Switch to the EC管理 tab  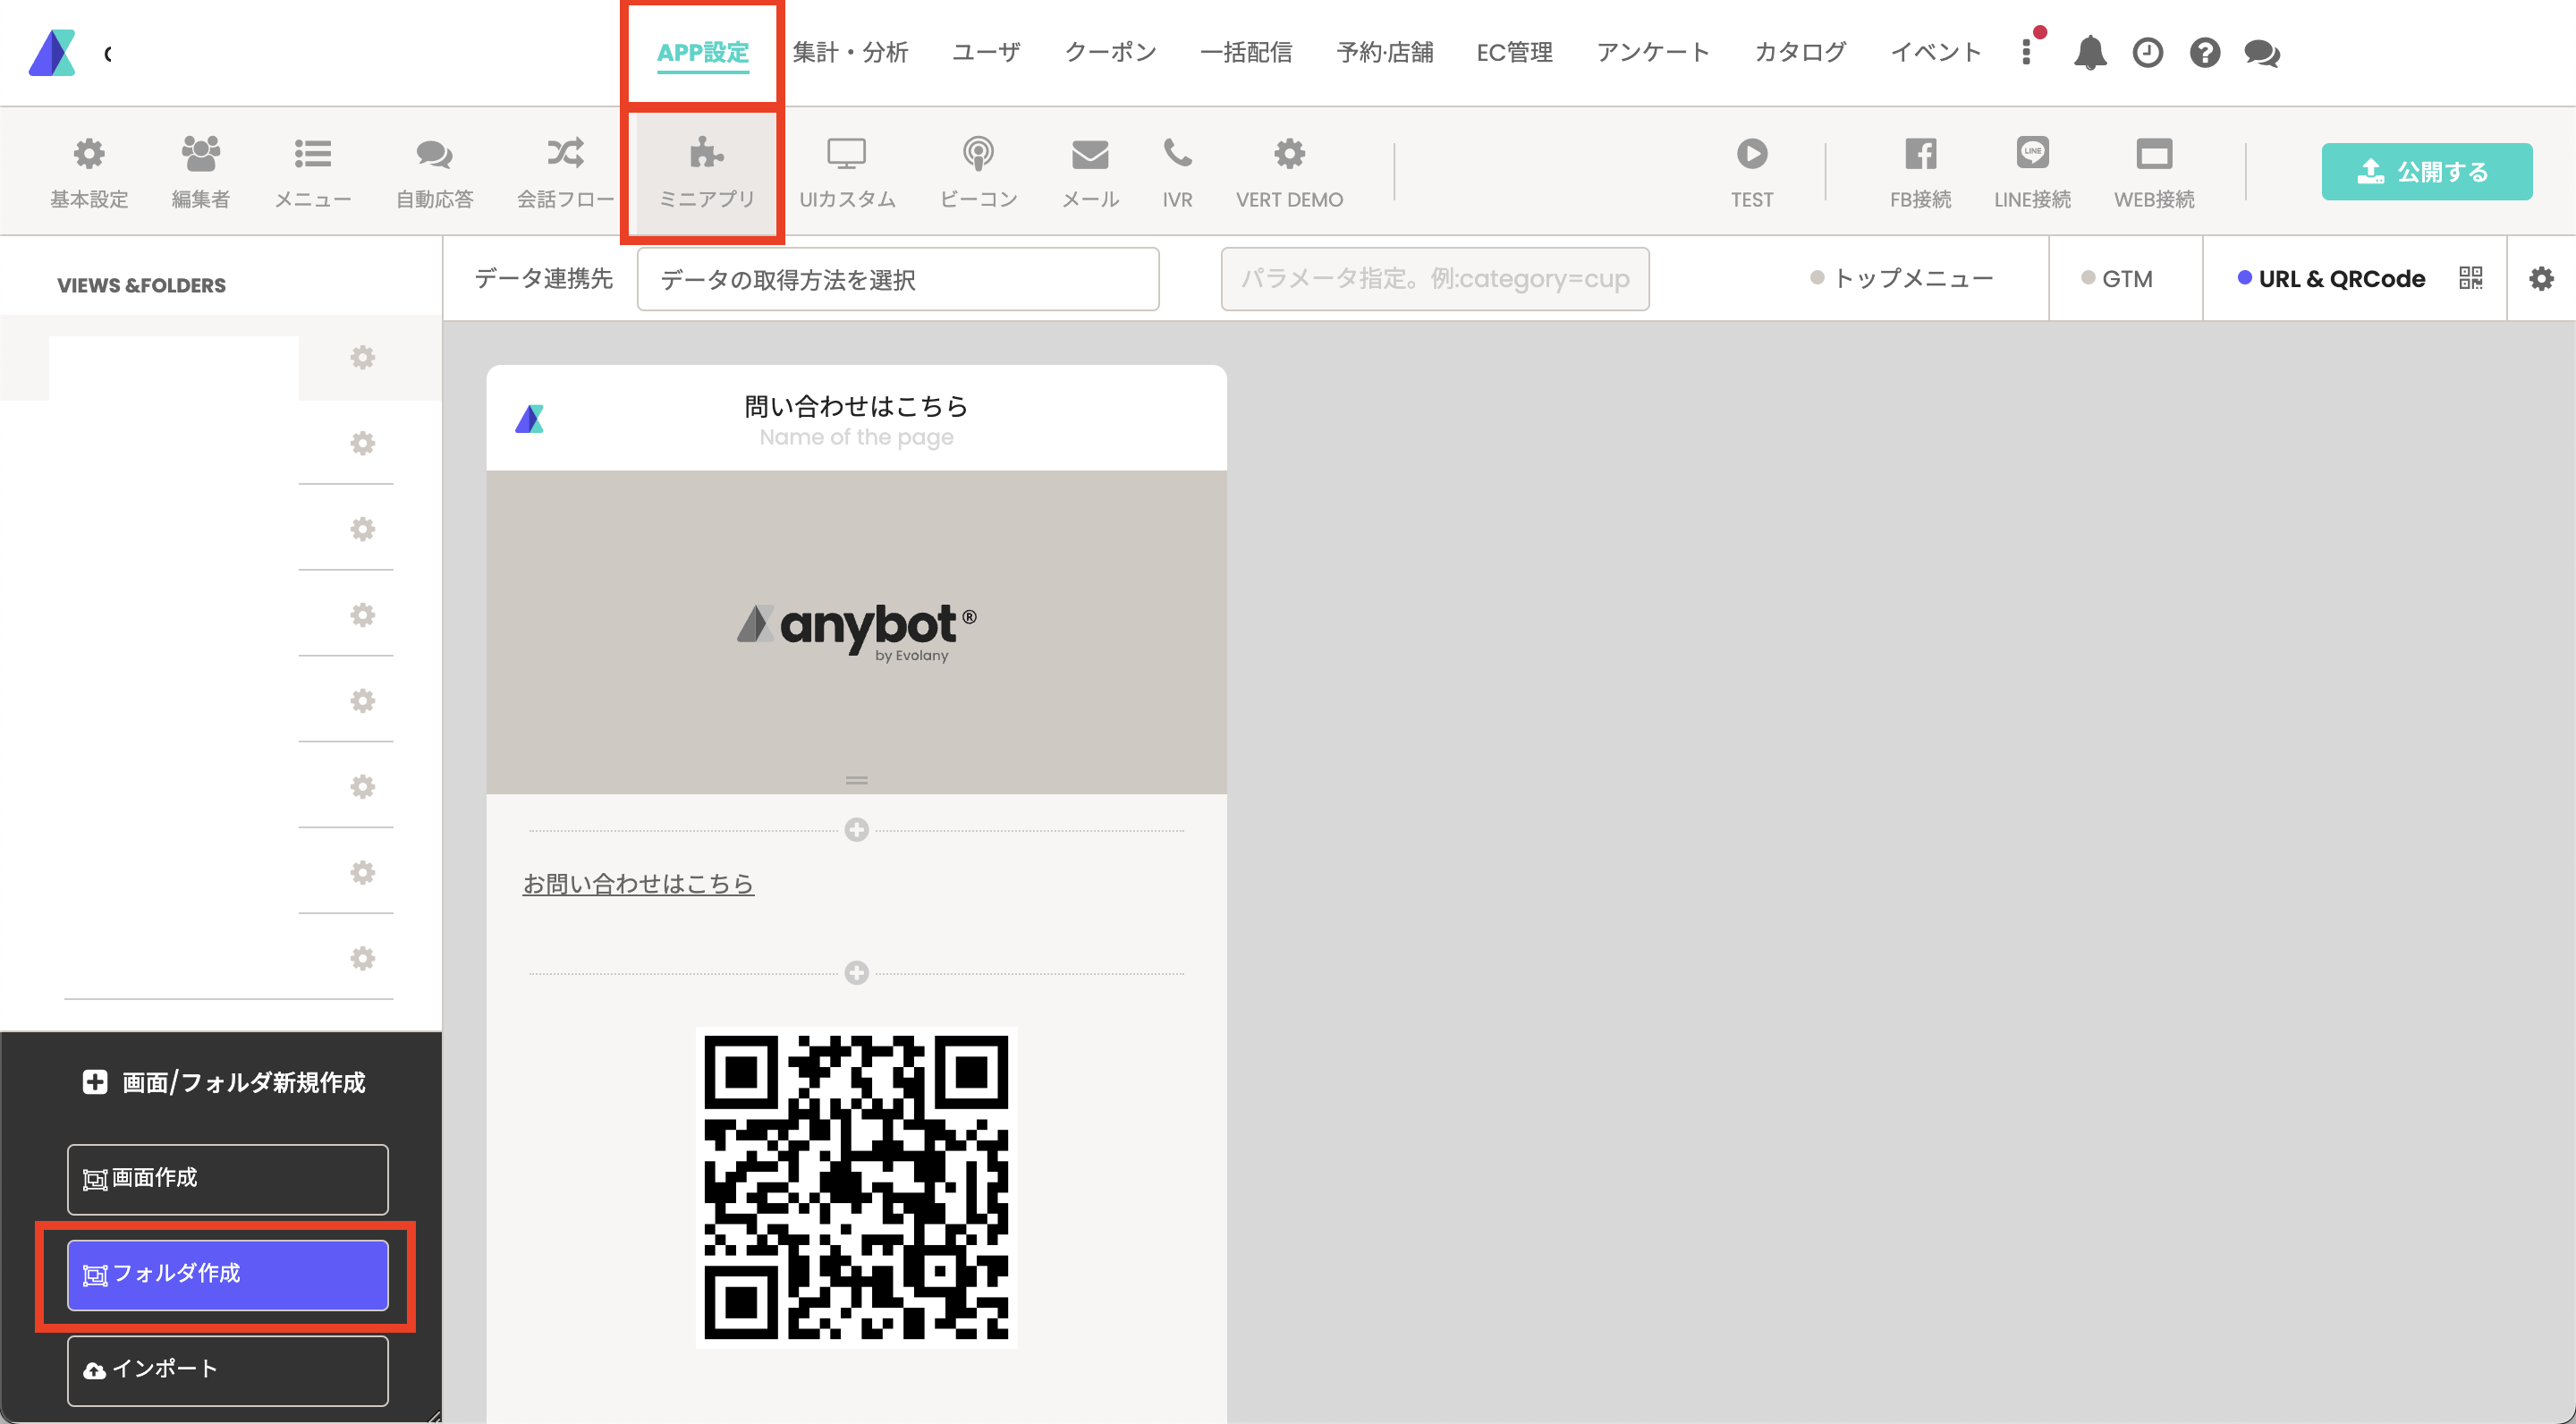pos(1514,52)
